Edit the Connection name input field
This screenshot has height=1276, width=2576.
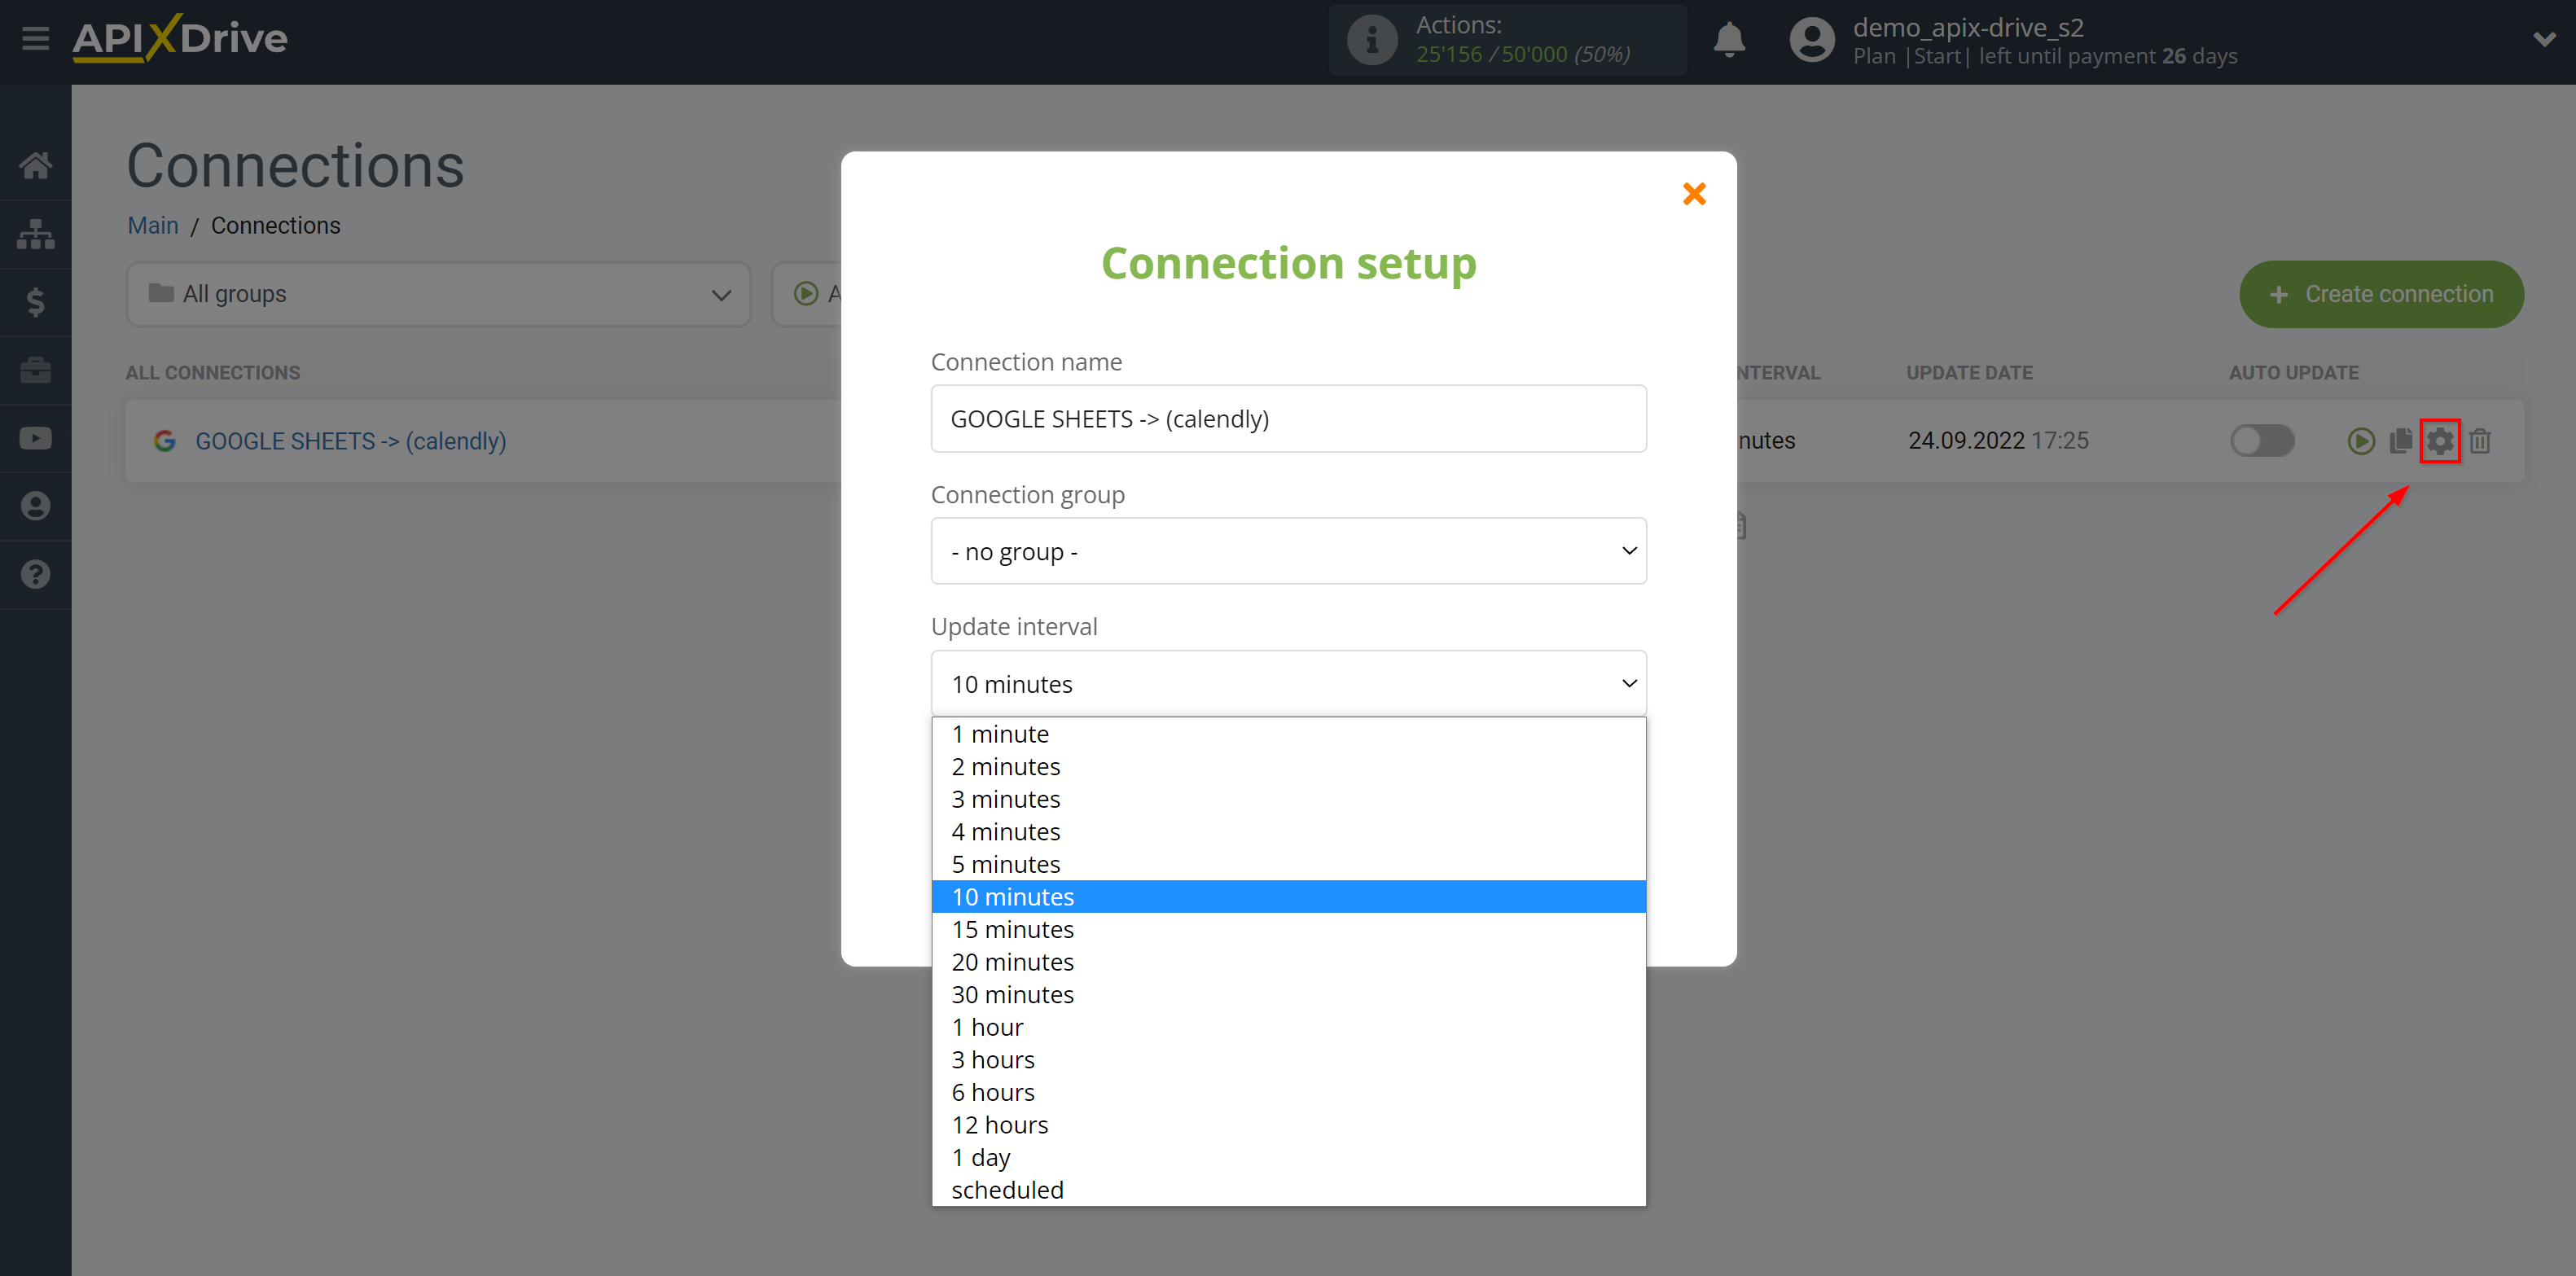pyautogui.click(x=1288, y=419)
